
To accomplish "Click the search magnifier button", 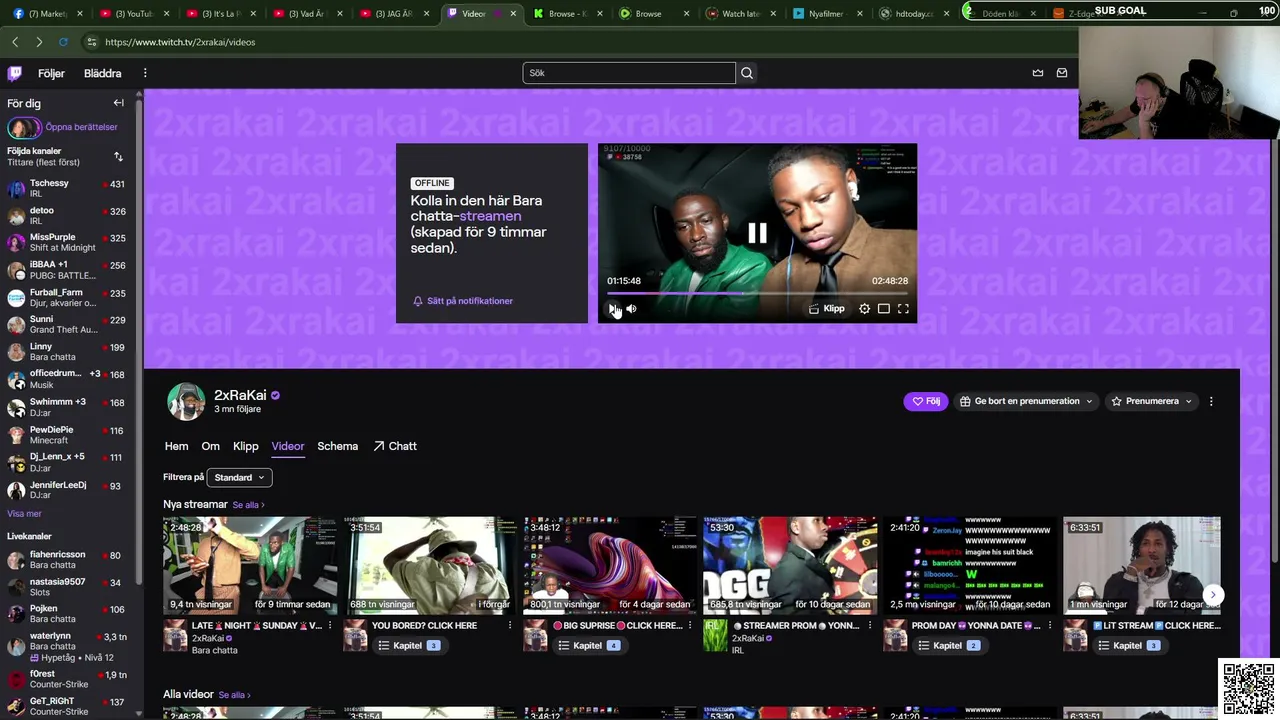I will pos(747,73).
